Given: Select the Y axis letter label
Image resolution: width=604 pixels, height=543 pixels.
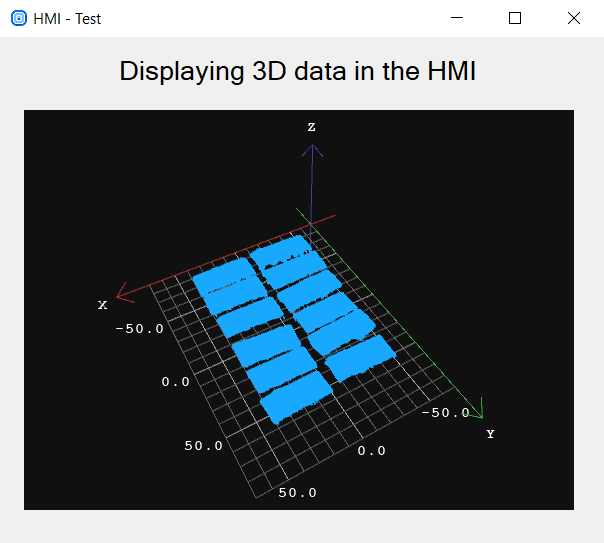Looking at the screenshot, I should pyautogui.click(x=490, y=434).
